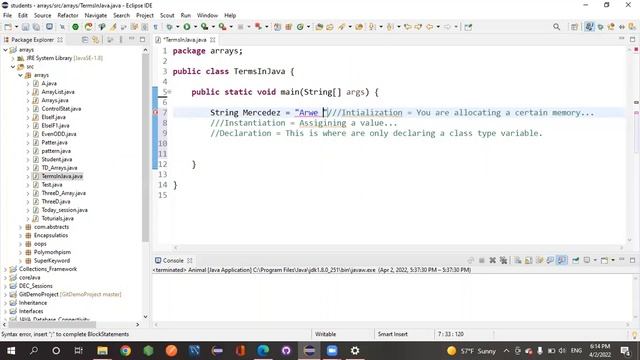Viewport: 640px width, 360px height.
Task: Open the New wizard dropdown arrow
Action: pyautogui.click(x=16, y=27)
